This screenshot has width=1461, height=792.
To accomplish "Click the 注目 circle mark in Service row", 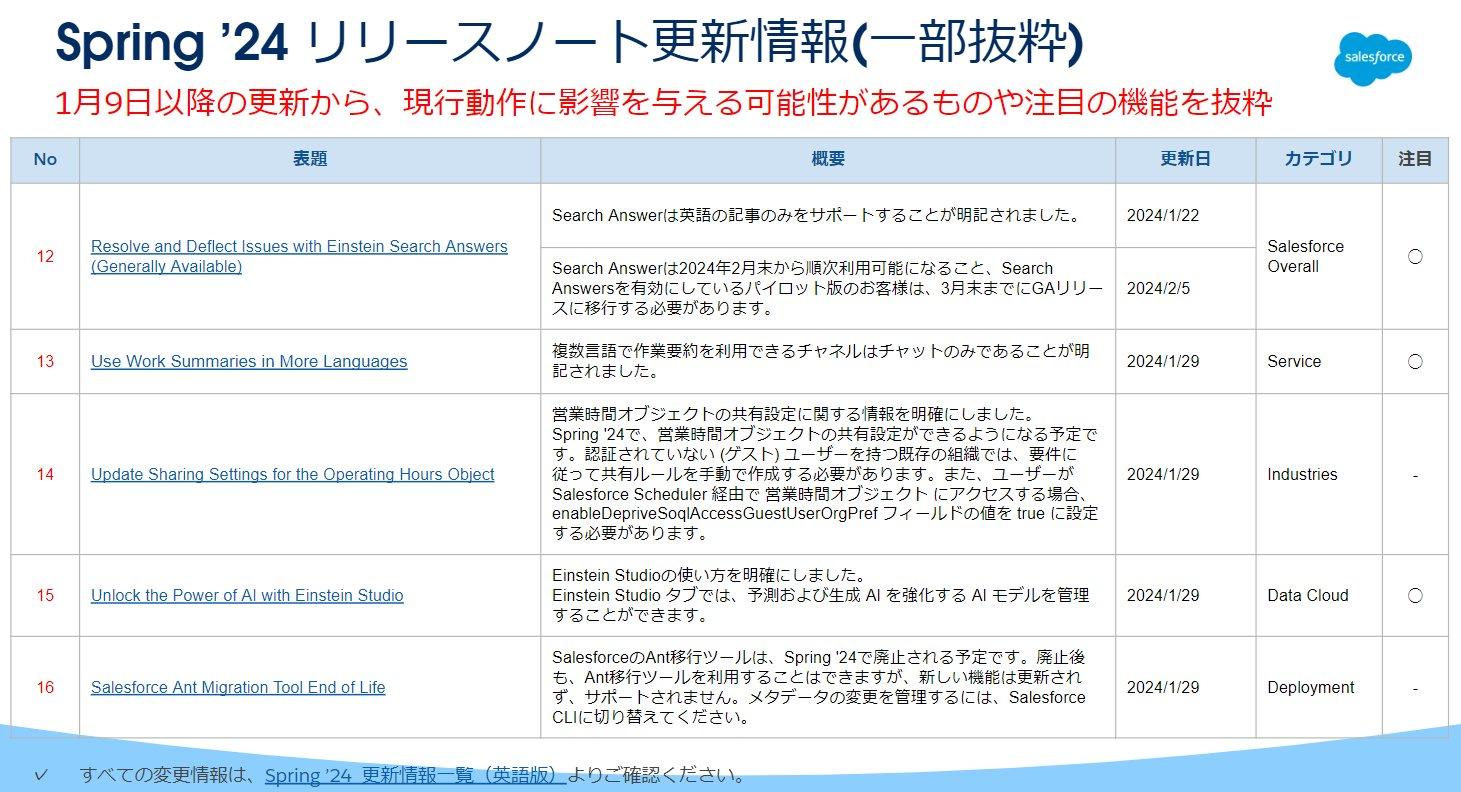I will click(1415, 361).
